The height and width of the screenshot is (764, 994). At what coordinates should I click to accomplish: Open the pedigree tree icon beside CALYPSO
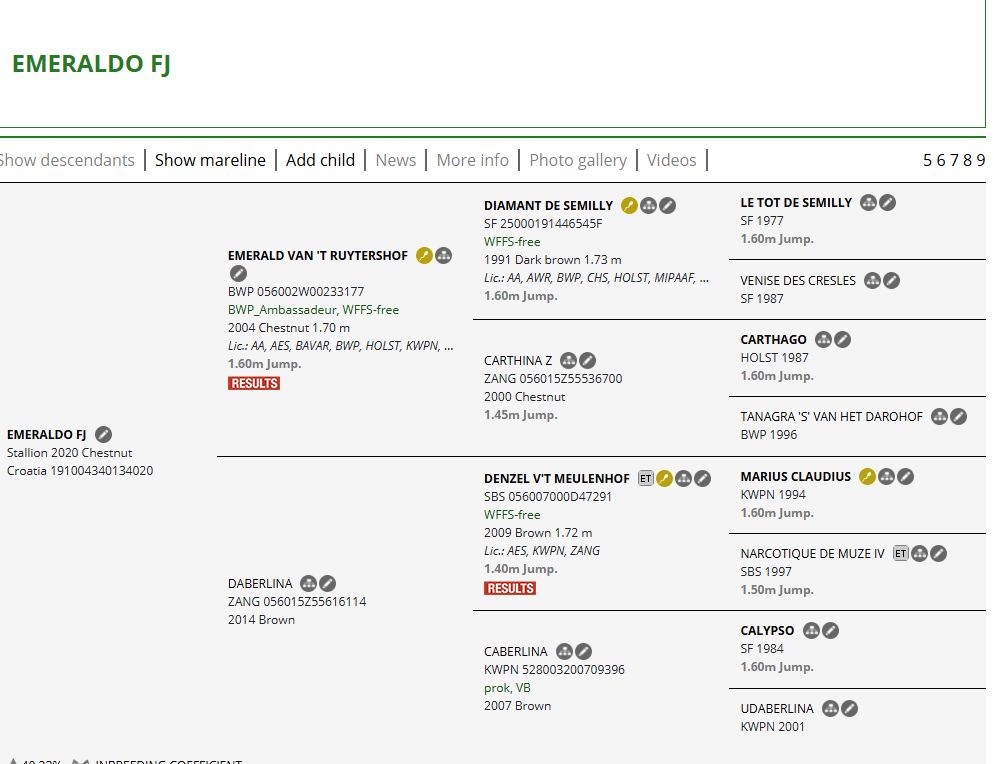coord(811,631)
